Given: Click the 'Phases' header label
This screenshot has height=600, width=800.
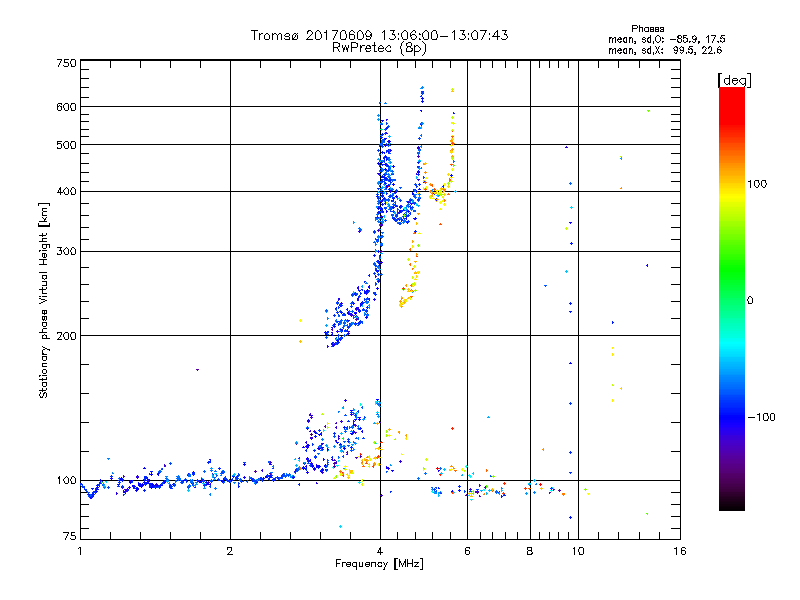Looking at the screenshot, I should (x=647, y=29).
